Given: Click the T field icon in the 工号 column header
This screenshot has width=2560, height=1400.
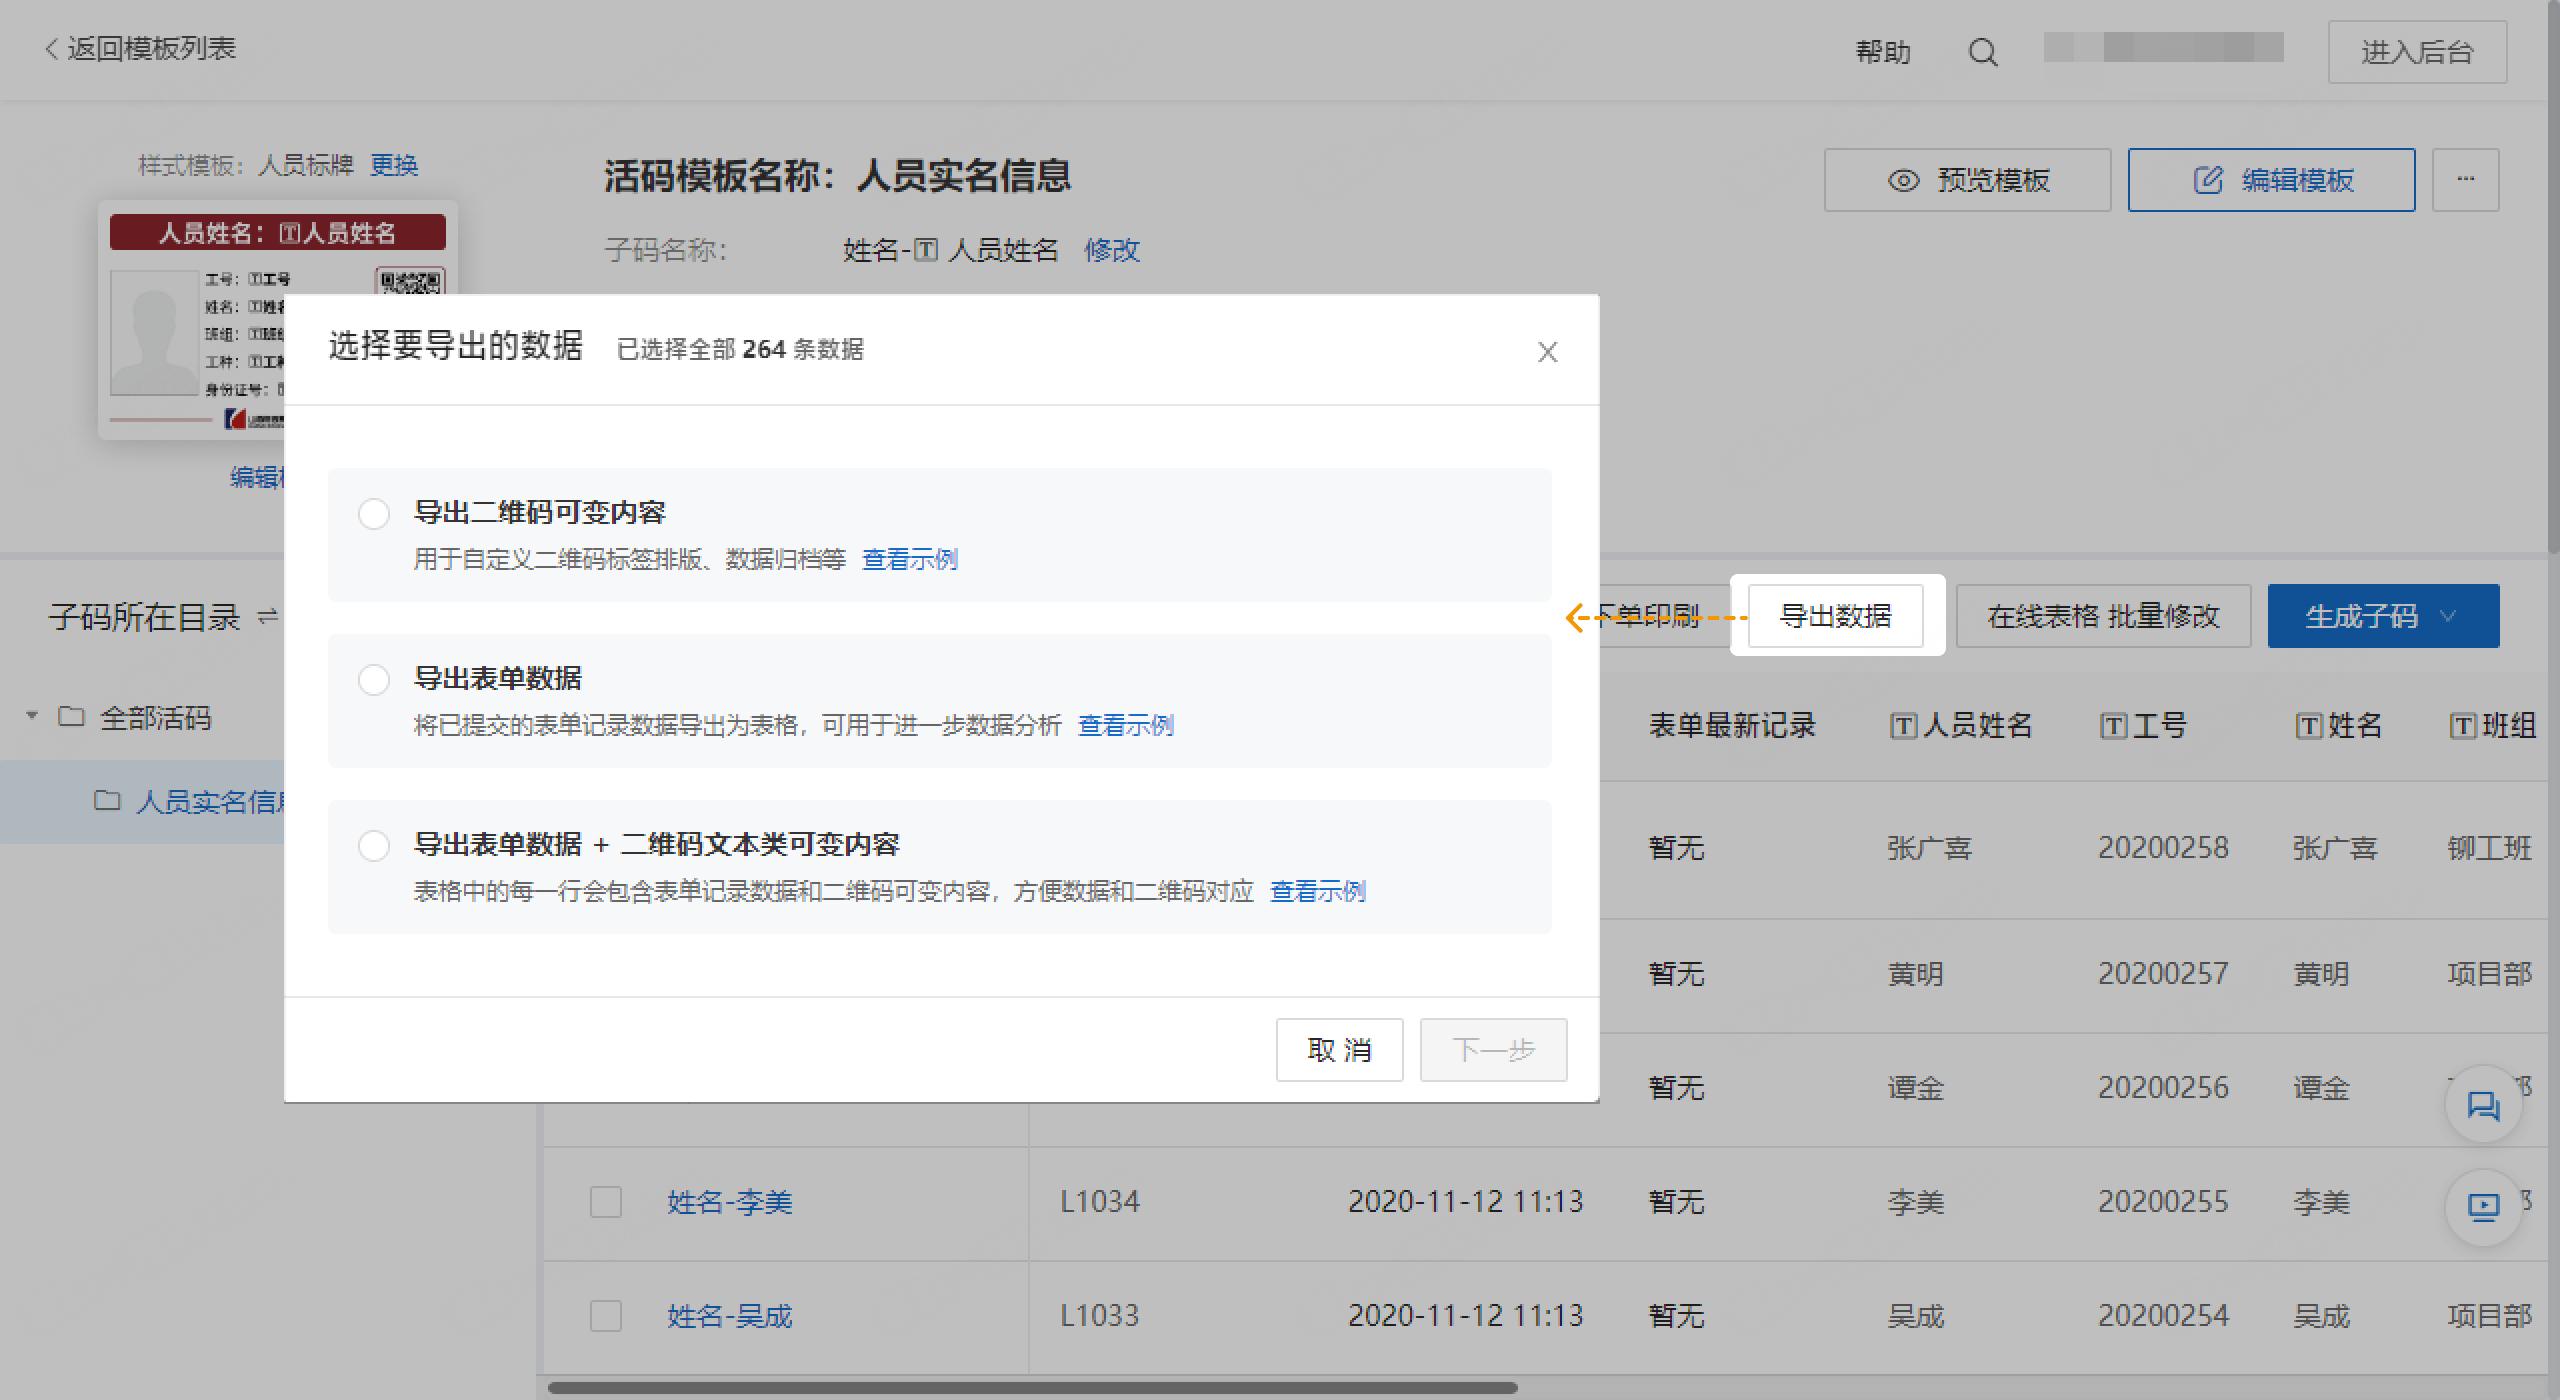Looking at the screenshot, I should click(x=2113, y=726).
